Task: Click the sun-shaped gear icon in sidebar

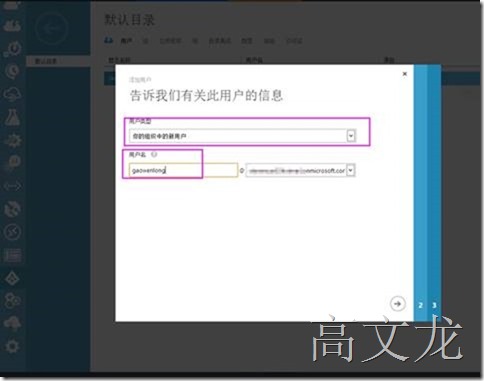Action: point(13,140)
